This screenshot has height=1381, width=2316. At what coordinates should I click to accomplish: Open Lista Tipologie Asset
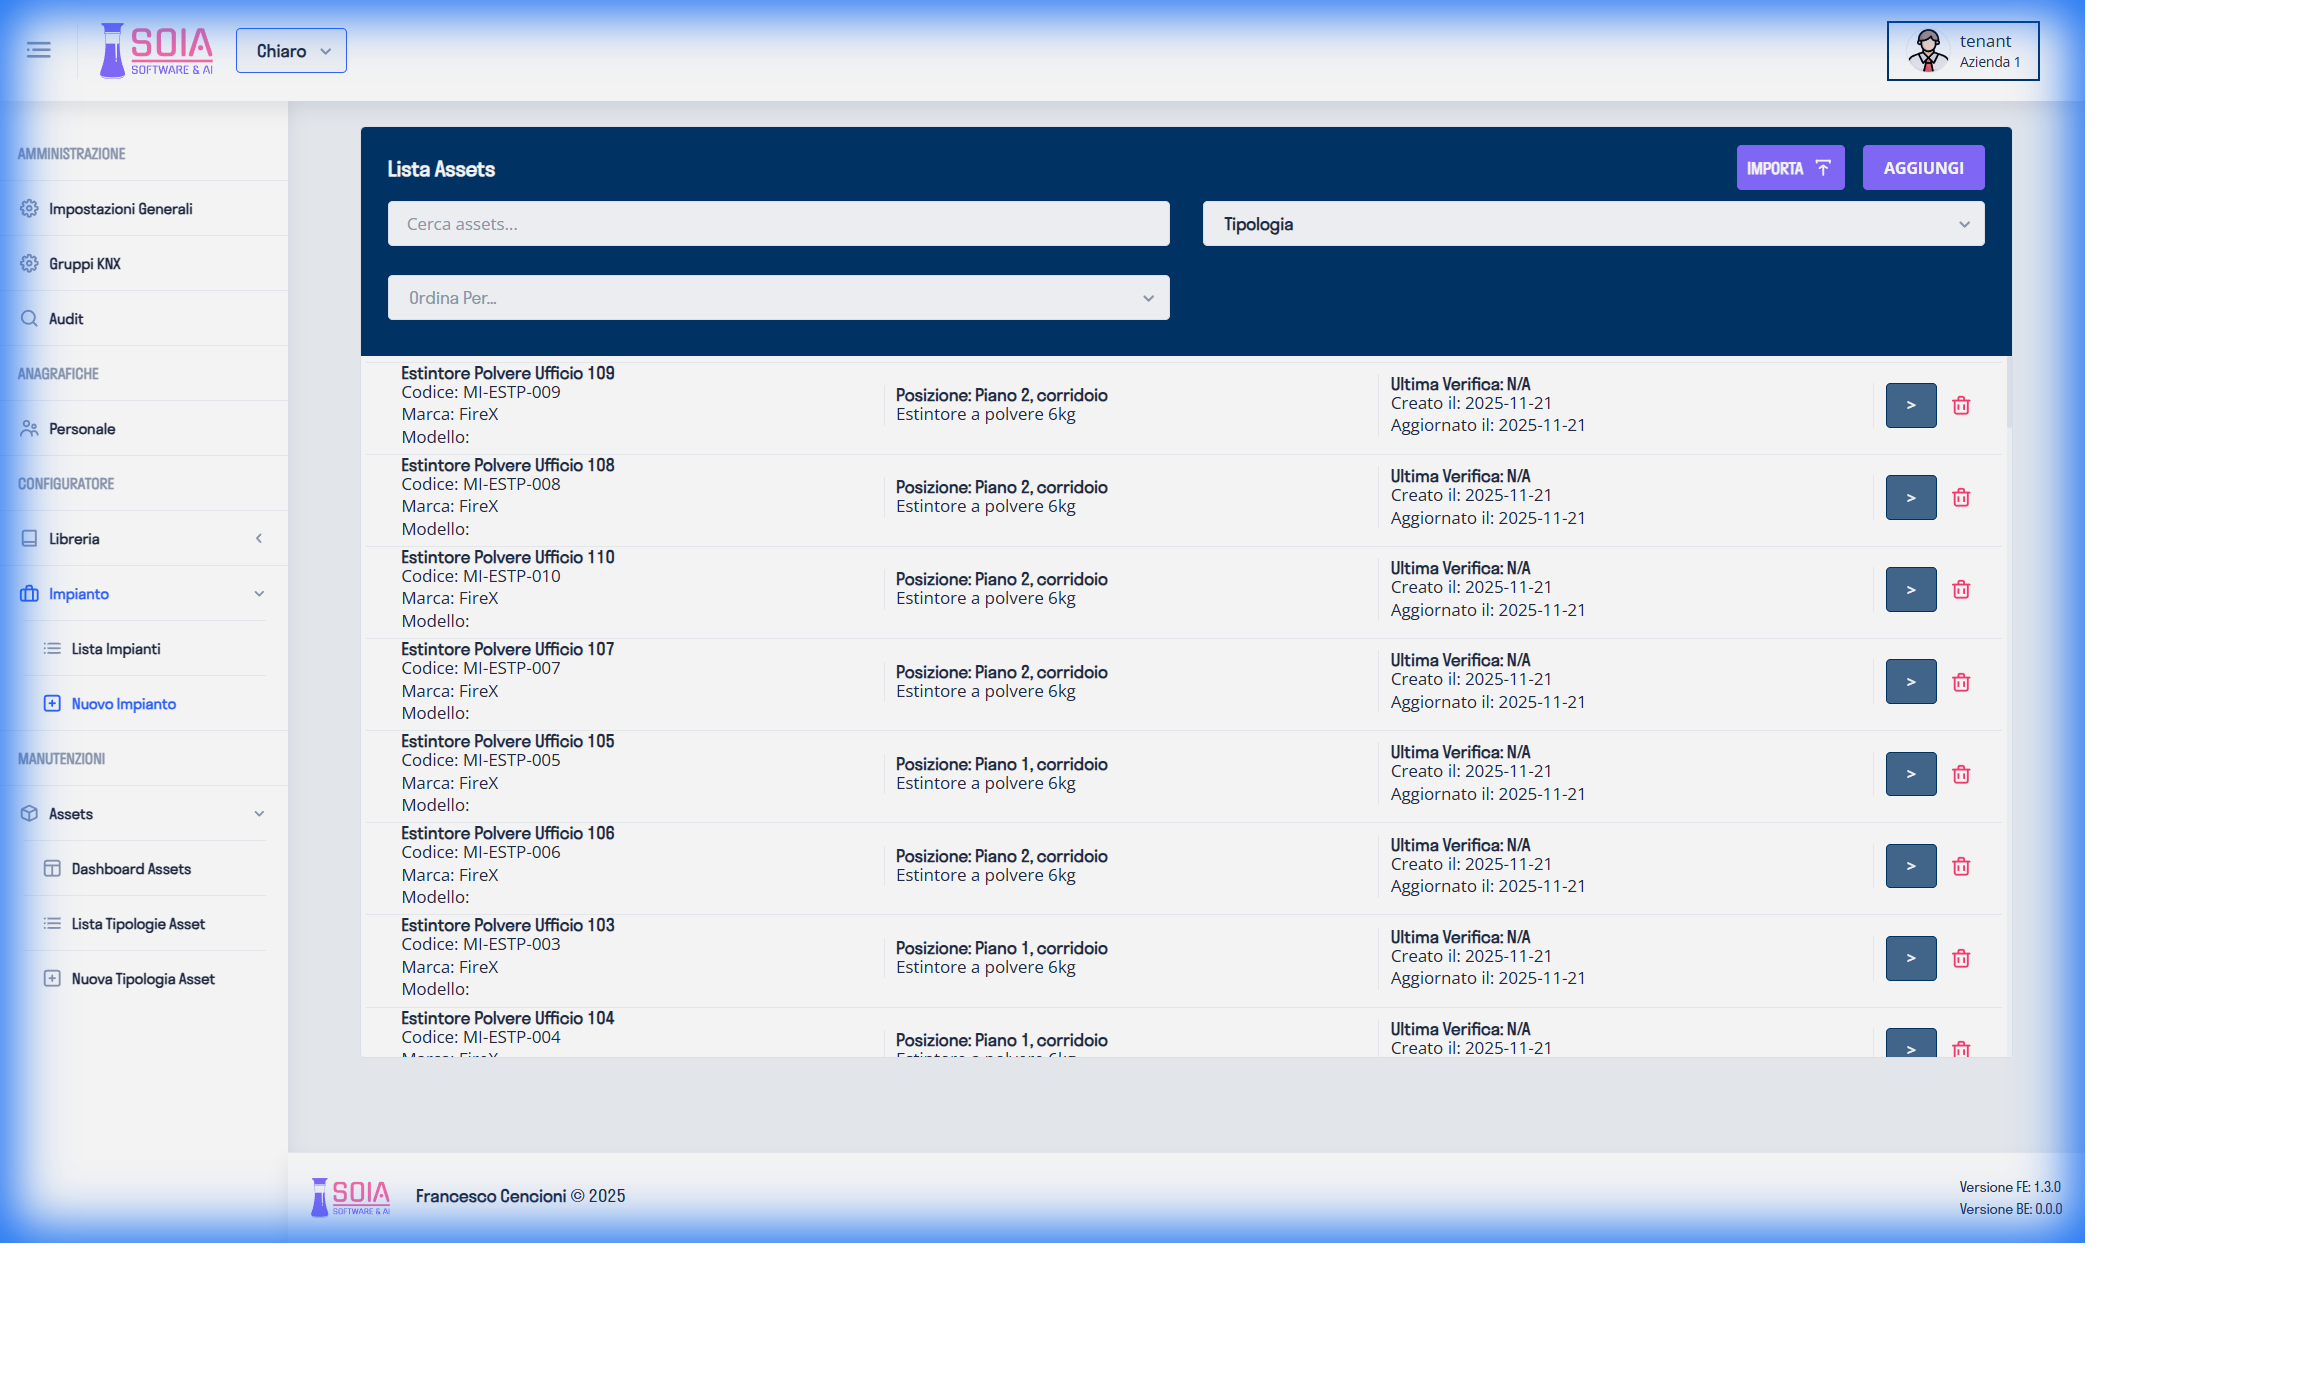pyautogui.click(x=137, y=923)
